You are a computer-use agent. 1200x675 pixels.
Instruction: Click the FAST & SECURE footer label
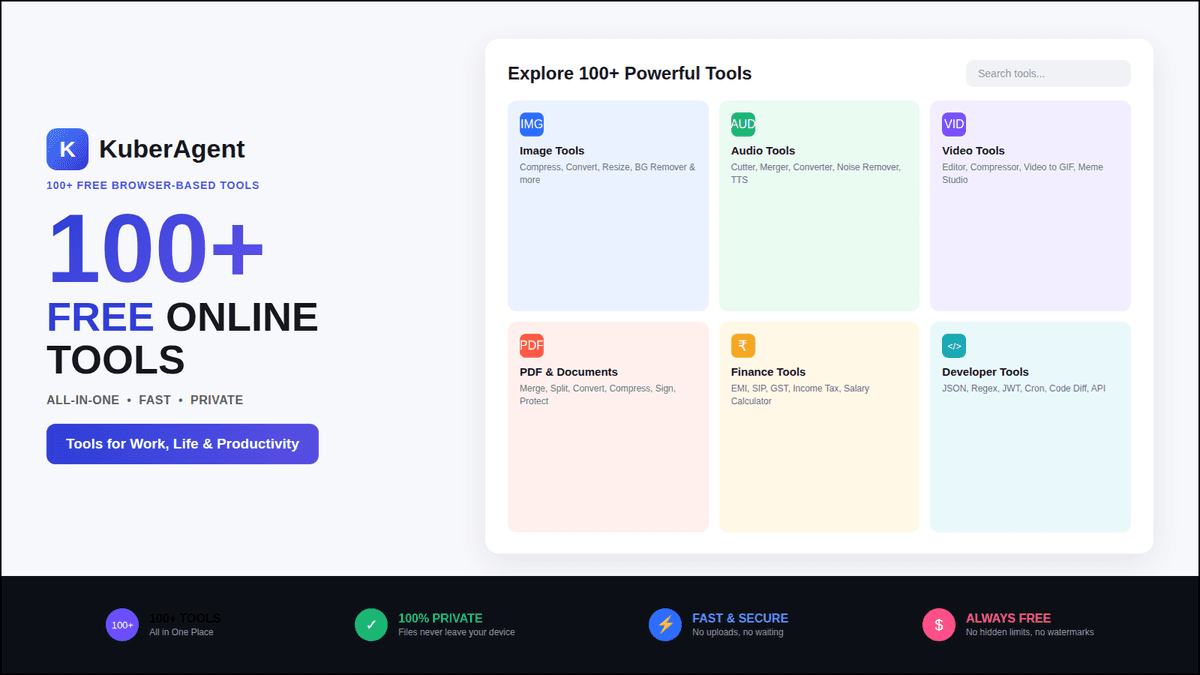[x=740, y=618]
